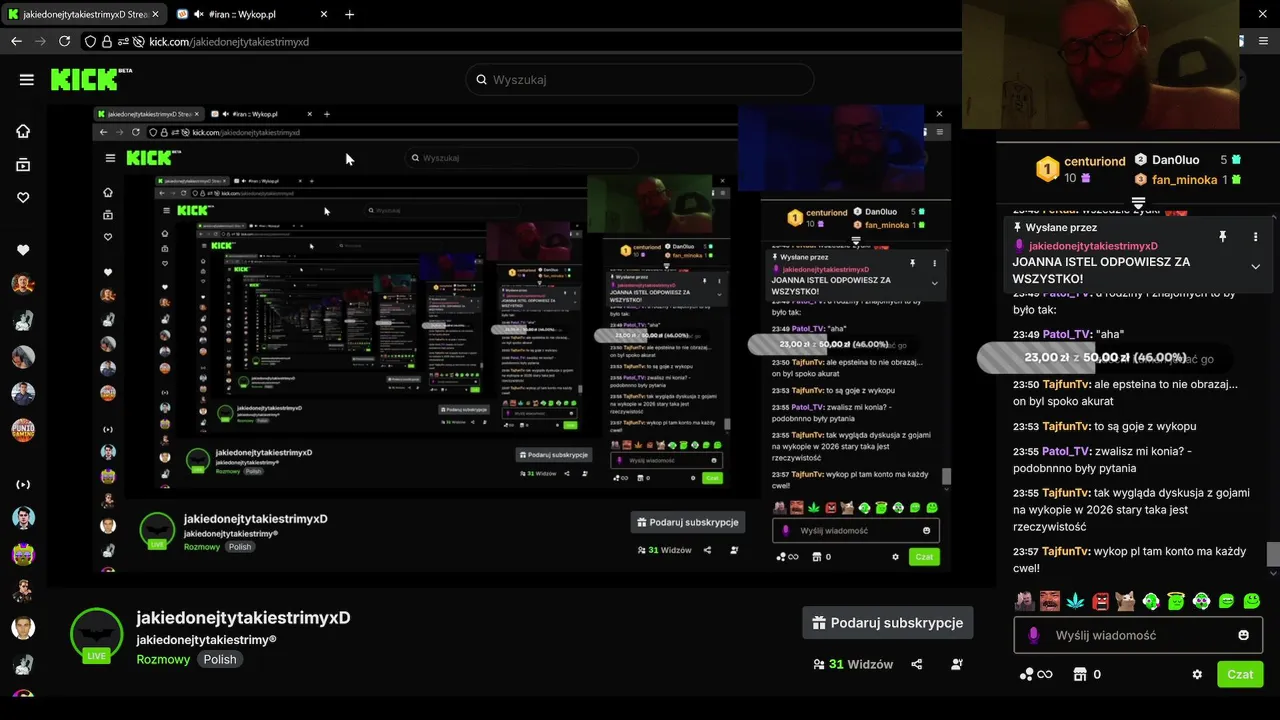
Task: Open Following outline heart in sidebar
Action: [23, 198]
